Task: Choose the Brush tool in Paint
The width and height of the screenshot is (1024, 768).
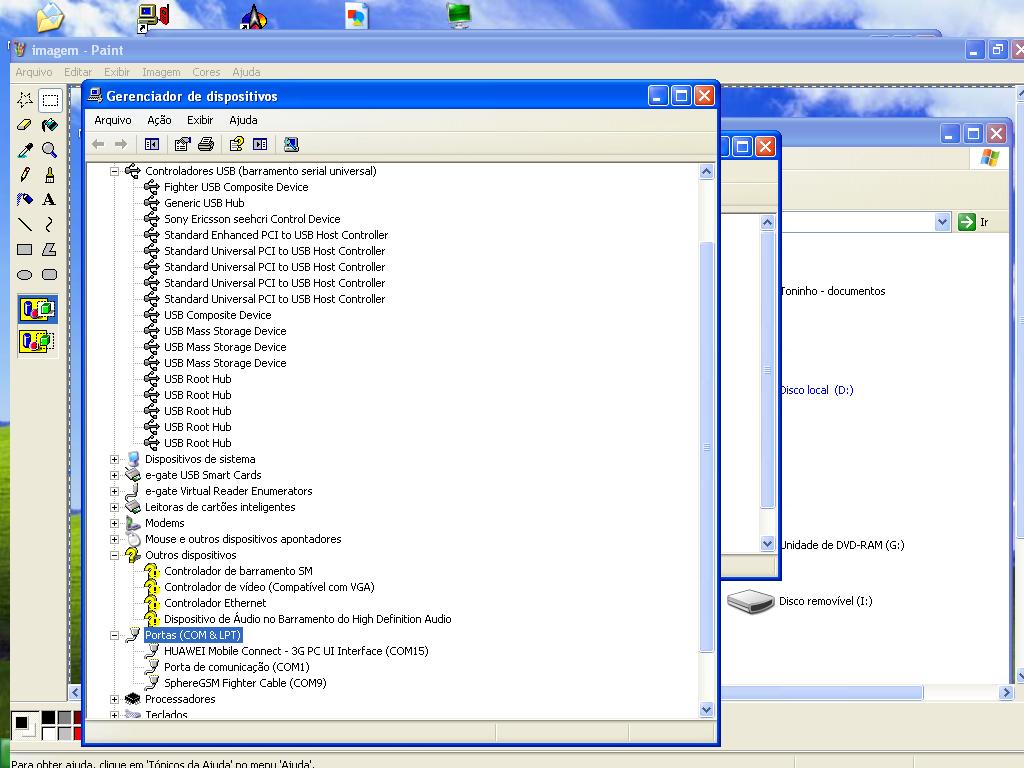Action: point(50,174)
